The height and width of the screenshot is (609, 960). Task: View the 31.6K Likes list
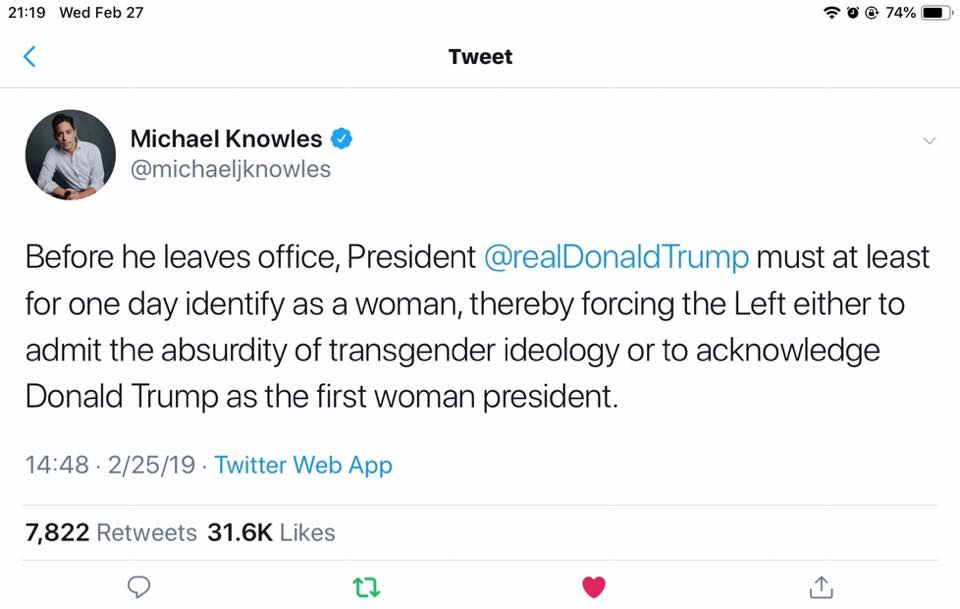(x=271, y=533)
